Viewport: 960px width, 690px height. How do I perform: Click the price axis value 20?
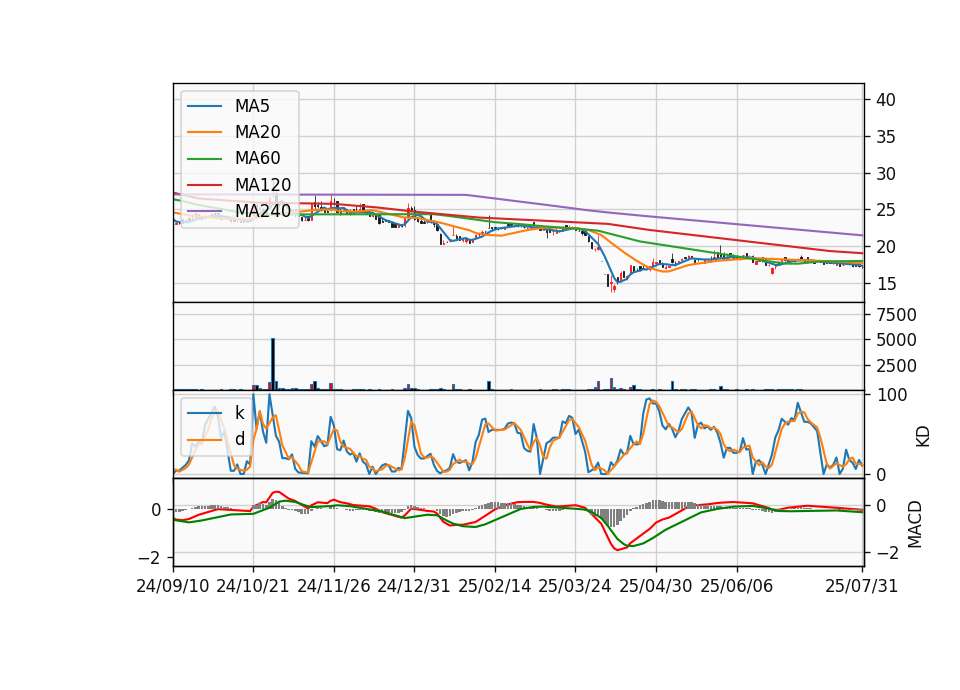[x=885, y=247]
